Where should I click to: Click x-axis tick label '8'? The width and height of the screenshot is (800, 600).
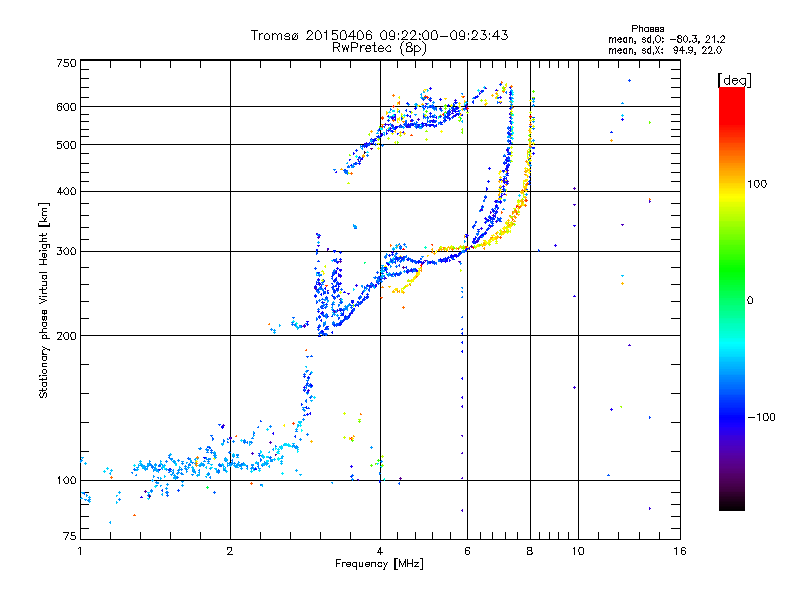point(530,551)
